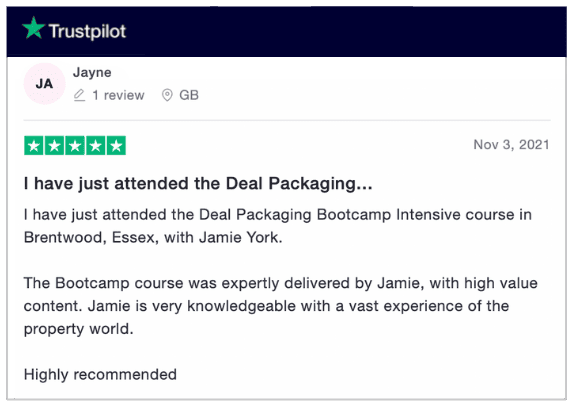The height and width of the screenshot is (408, 573).
Task: Click the pencil review count icon
Action: pyautogui.click(x=79, y=95)
